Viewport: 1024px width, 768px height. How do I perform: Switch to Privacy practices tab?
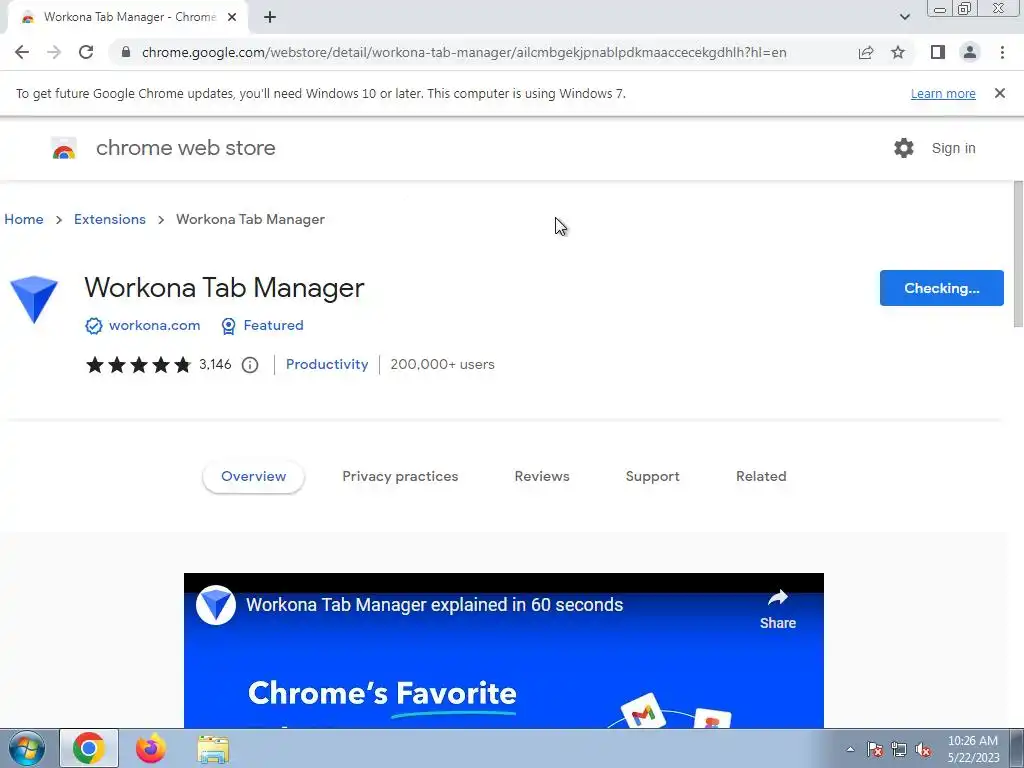click(400, 477)
